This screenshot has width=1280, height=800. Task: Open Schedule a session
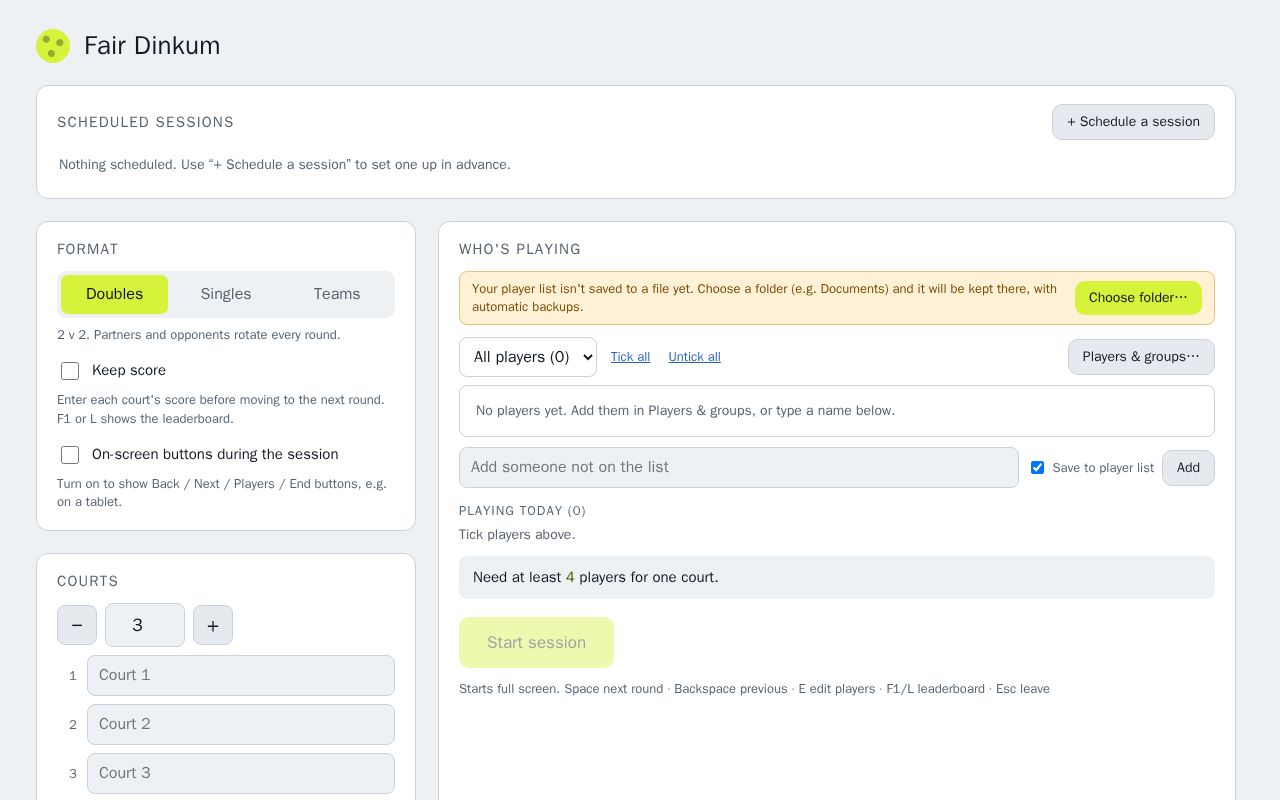pyautogui.click(x=1133, y=122)
